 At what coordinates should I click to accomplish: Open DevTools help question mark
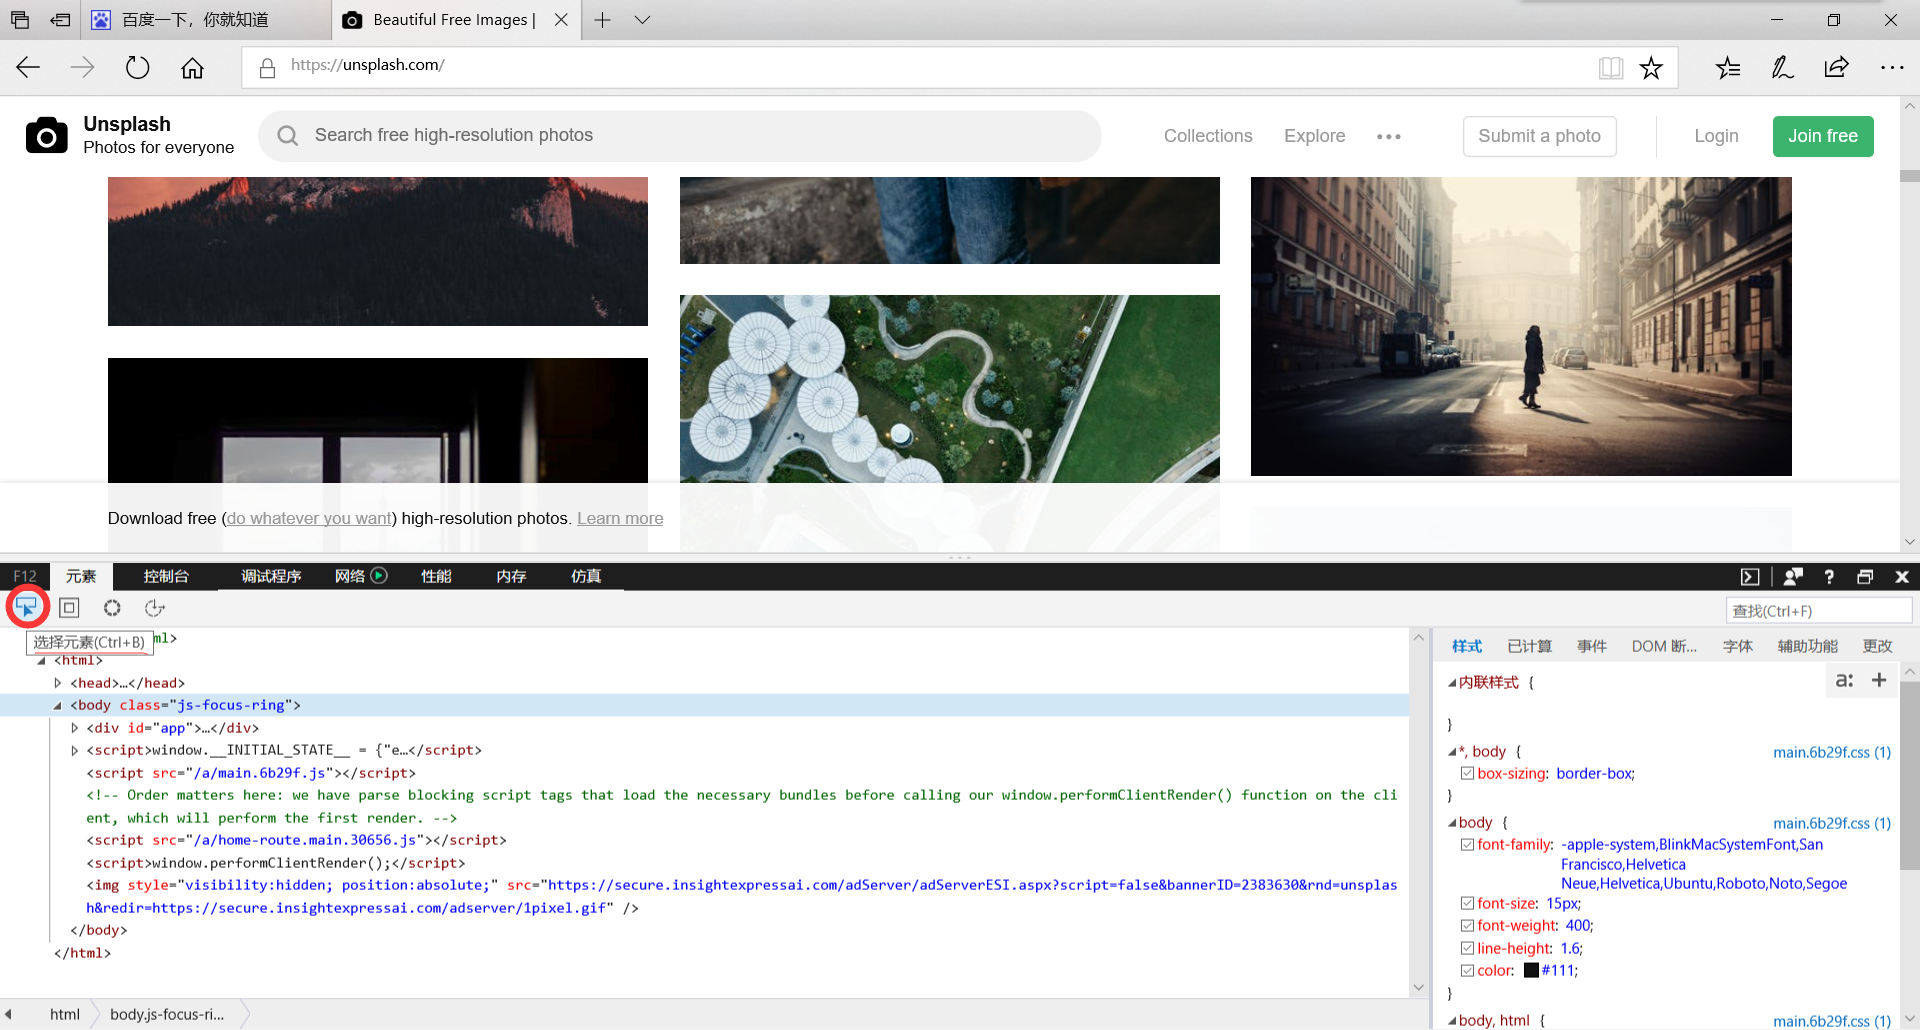pos(1829,577)
